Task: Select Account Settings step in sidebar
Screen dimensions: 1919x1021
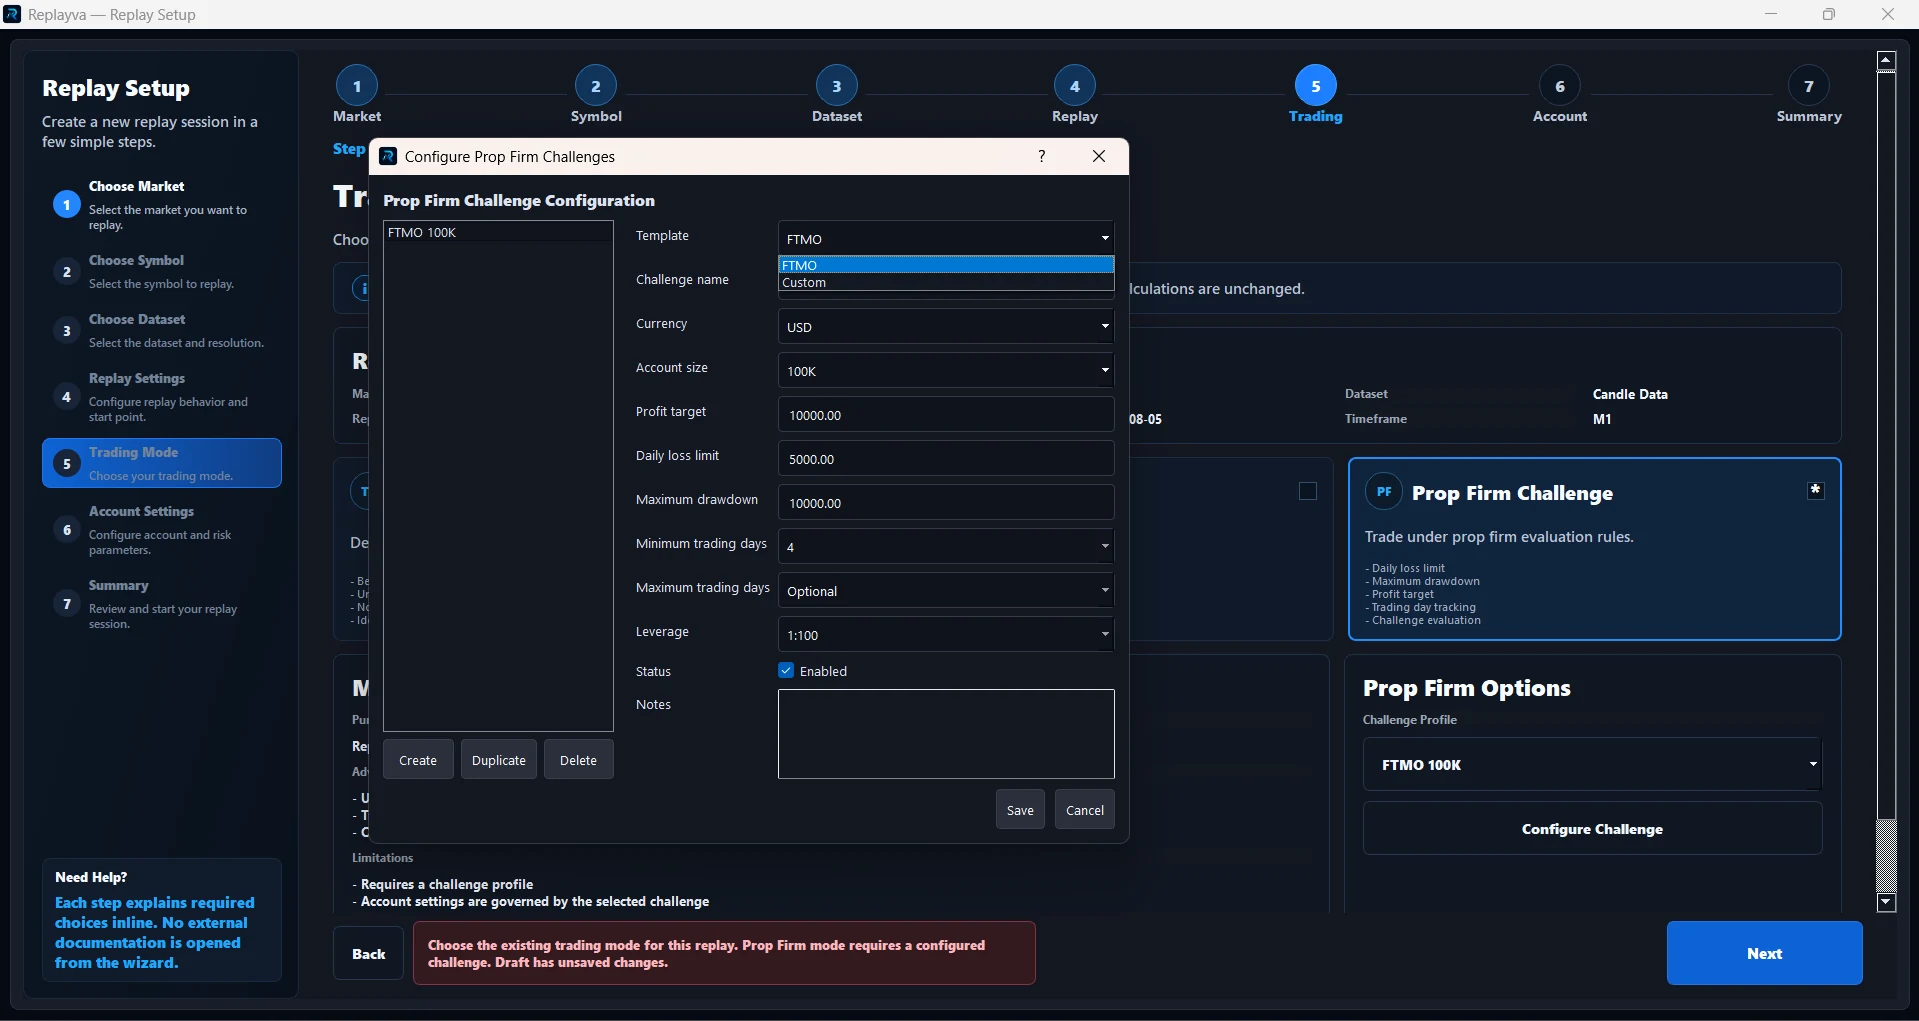Action: coord(162,529)
